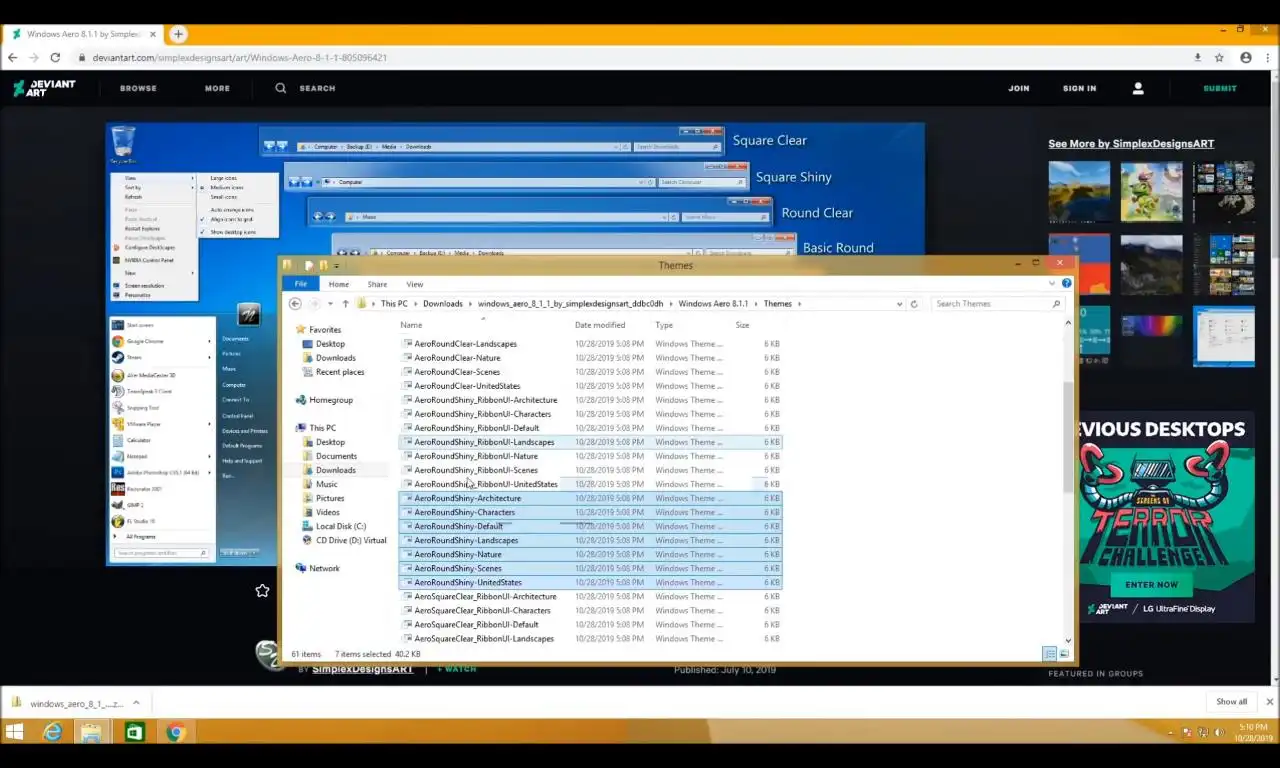This screenshot has height=768, width=1280.
Task: Open See More by SimplexDesignsART link
Action: click(x=1131, y=144)
